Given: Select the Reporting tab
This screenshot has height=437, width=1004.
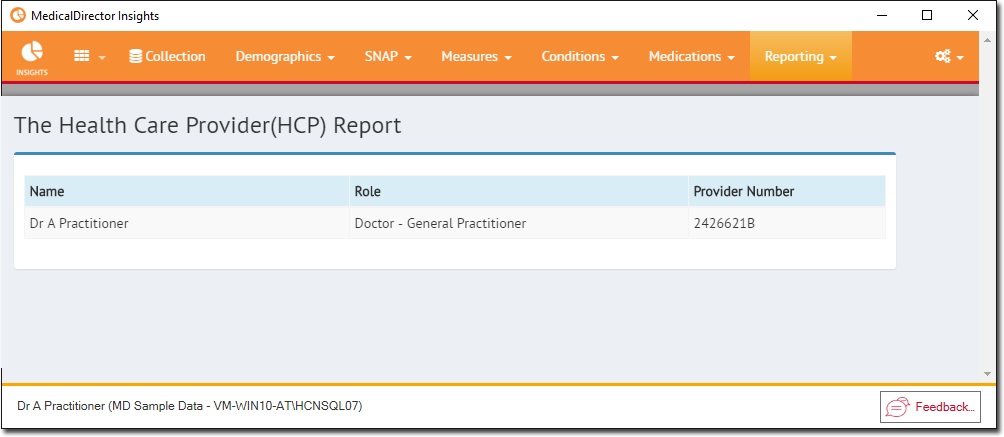Looking at the screenshot, I should click(801, 56).
